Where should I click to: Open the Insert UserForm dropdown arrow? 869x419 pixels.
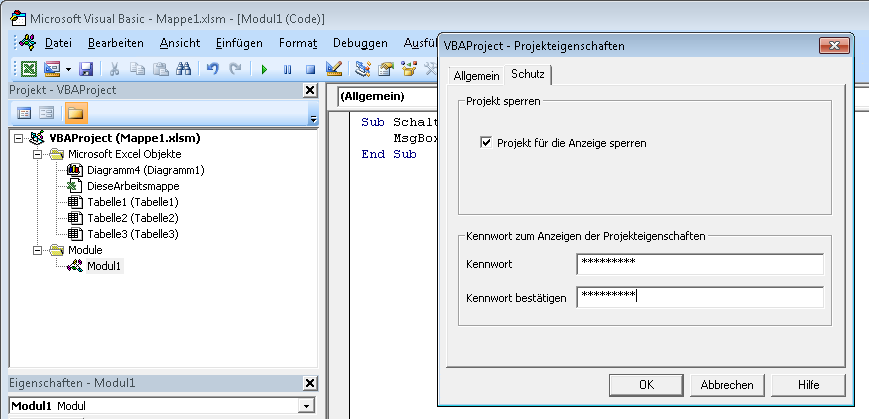tap(67, 69)
